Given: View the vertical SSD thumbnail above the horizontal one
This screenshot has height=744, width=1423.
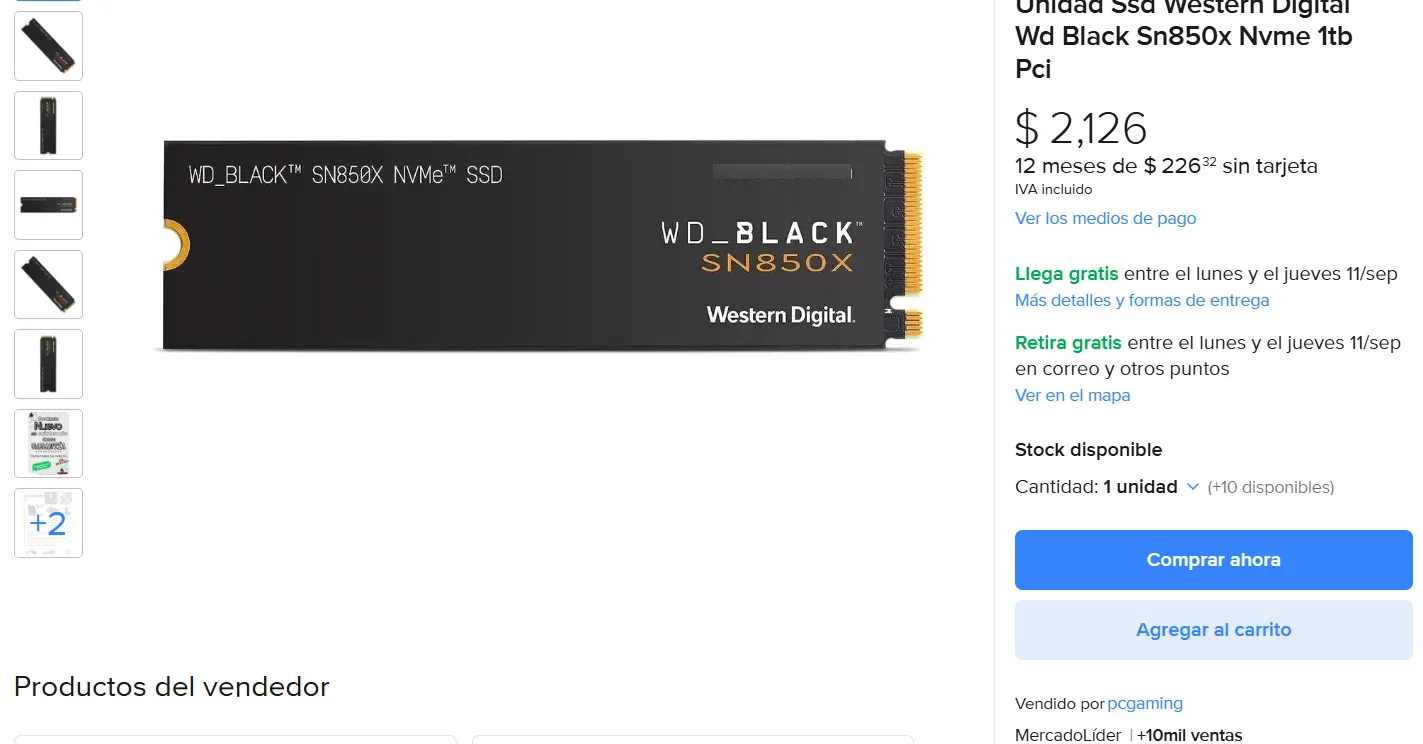Looking at the screenshot, I should pos(48,125).
